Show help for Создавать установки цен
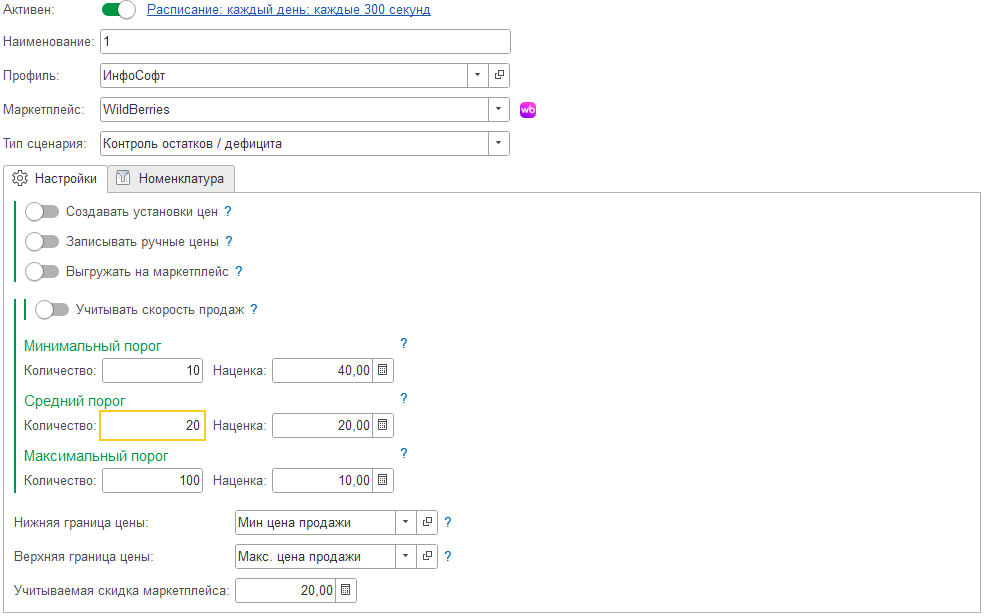 (x=228, y=212)
